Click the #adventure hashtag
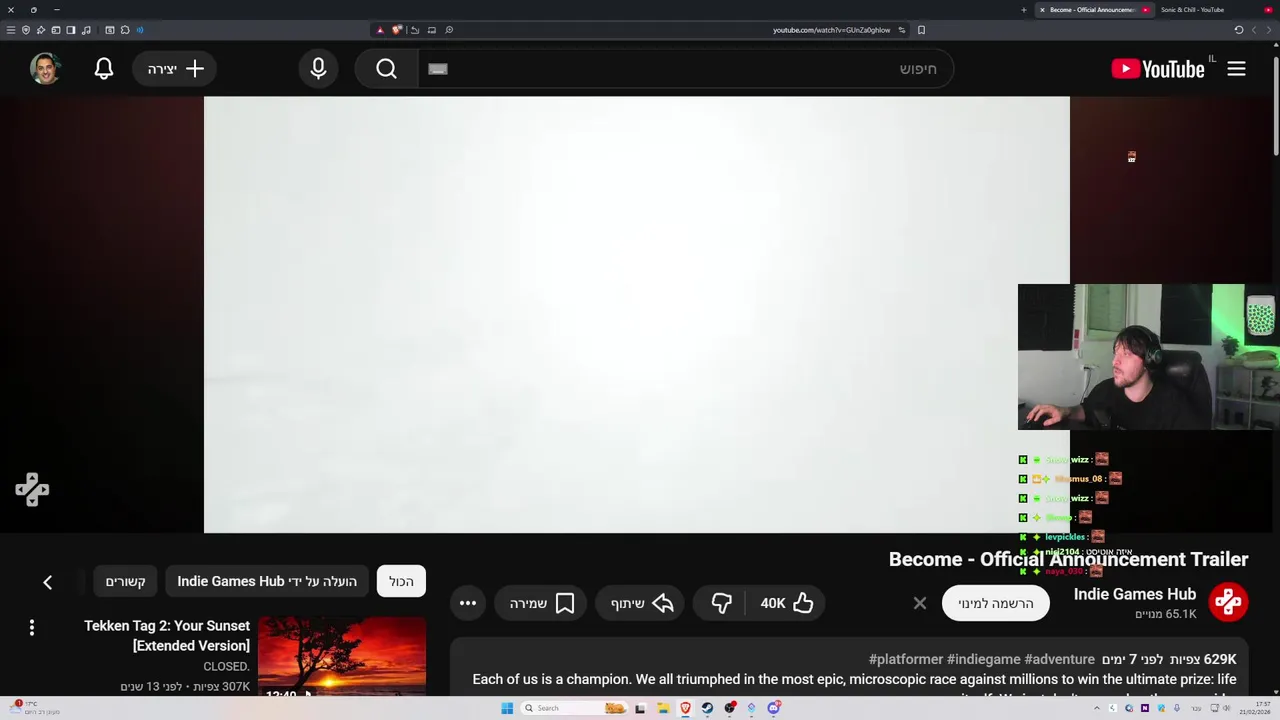The image size is (1280, 720). pyautogui.click(x=1059, y=659)
